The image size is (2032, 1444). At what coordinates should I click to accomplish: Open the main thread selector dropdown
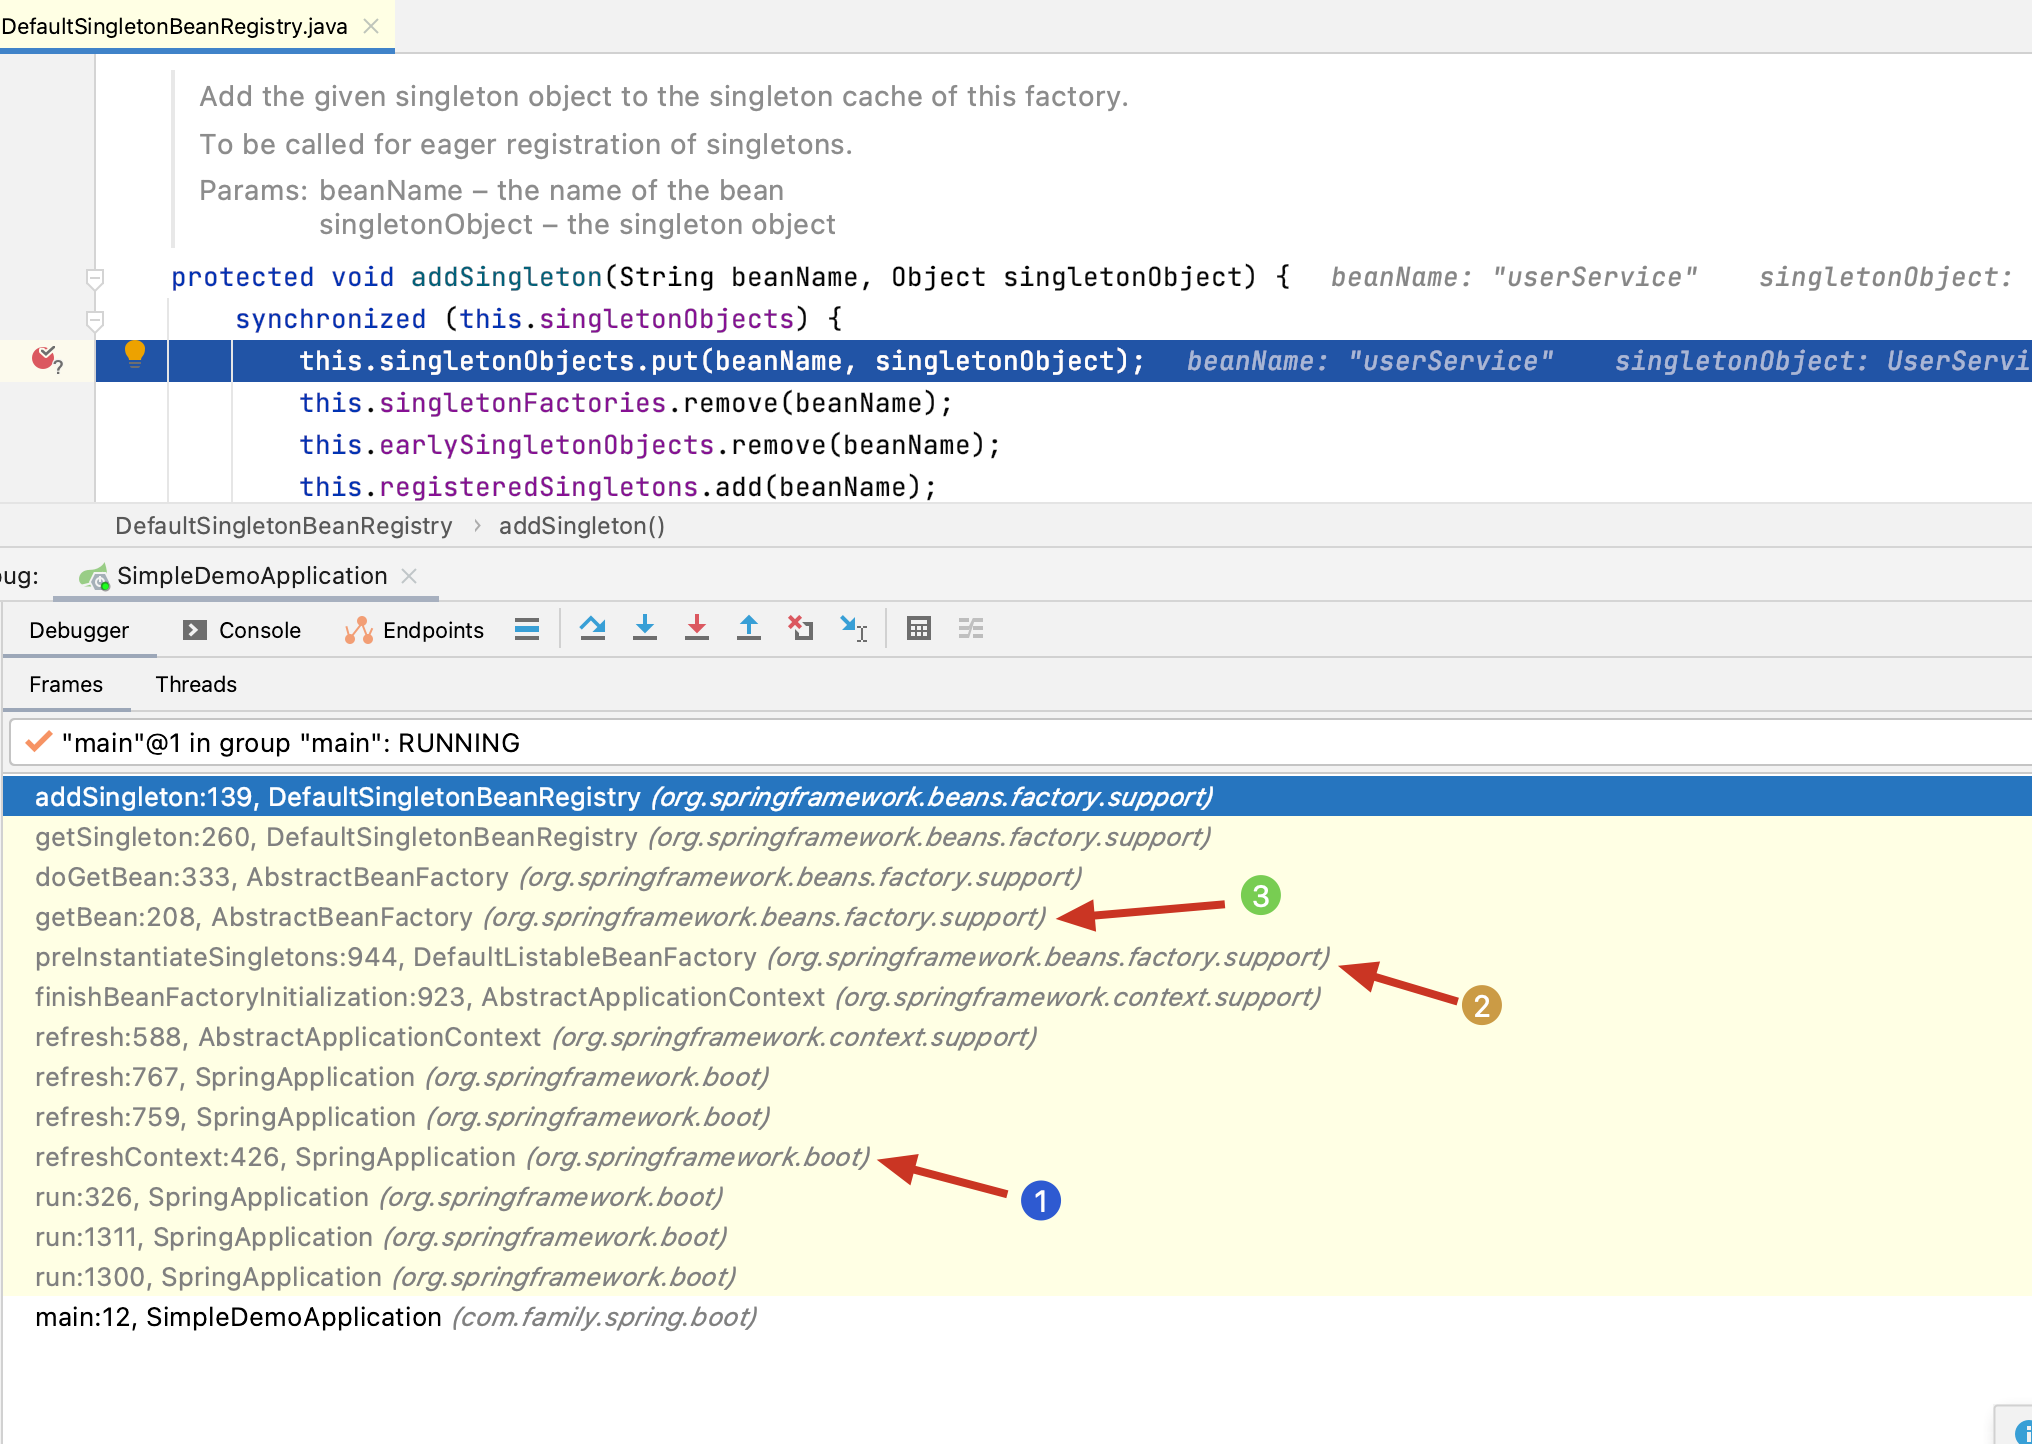pyautogui.click(x=1020, y=743)
